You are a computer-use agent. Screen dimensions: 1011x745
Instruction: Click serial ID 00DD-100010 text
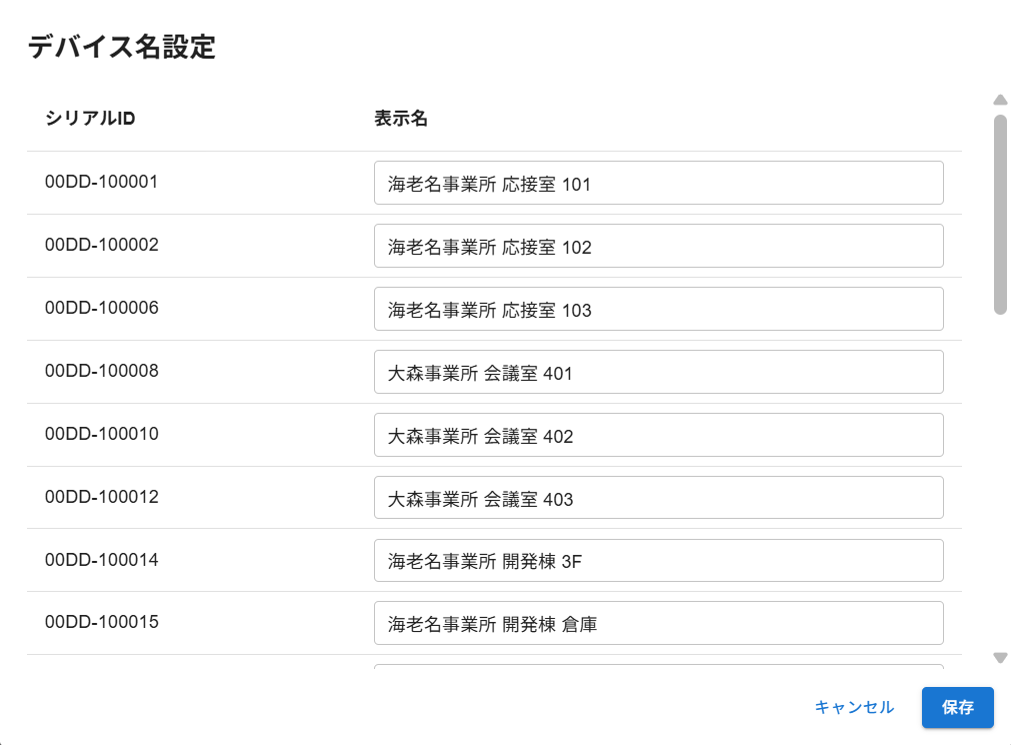pos(101,434)
